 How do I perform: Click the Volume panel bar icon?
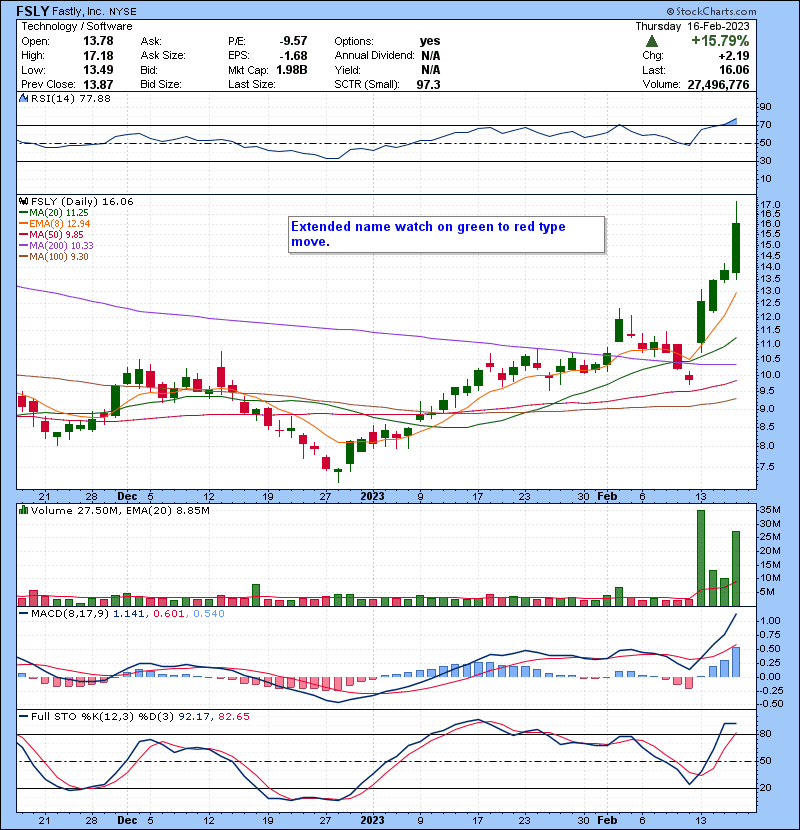[x=23, y=510]
